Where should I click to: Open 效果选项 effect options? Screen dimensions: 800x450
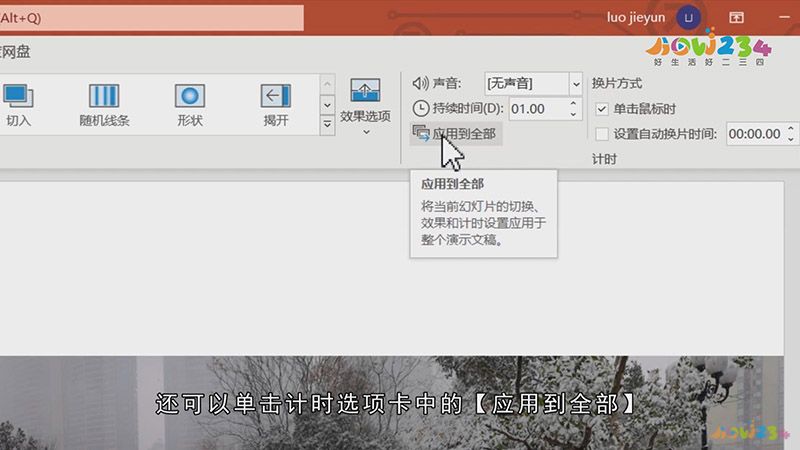click(x=365, y=106)
